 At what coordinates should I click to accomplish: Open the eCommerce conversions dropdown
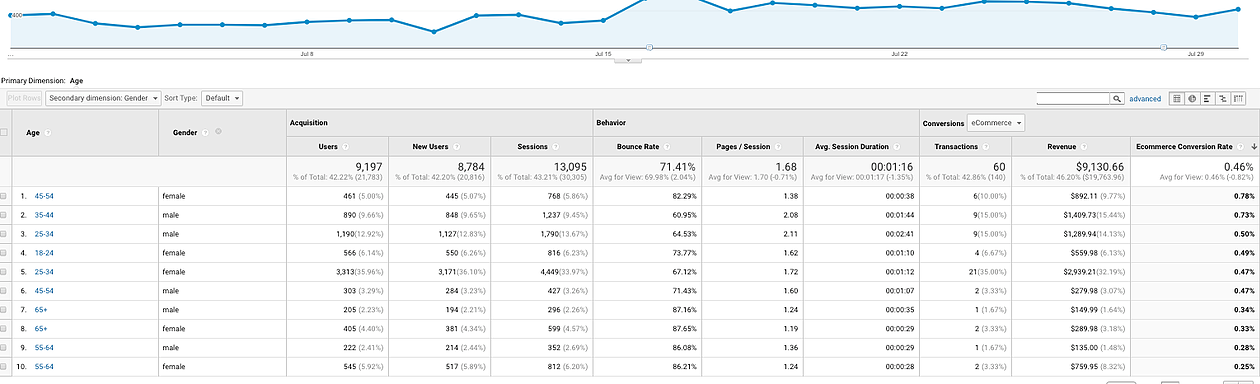pos(996,123)
